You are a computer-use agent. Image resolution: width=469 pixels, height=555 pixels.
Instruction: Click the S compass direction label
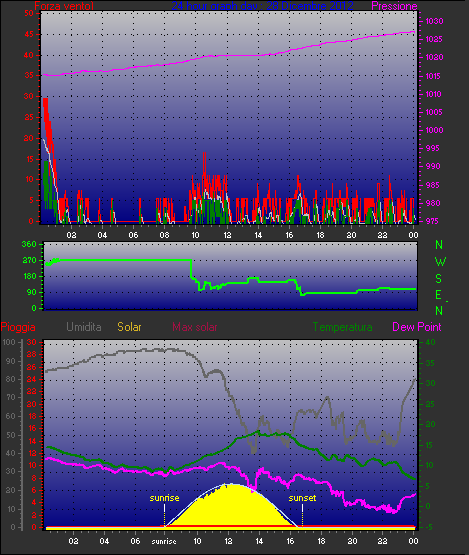pos(439,279)
